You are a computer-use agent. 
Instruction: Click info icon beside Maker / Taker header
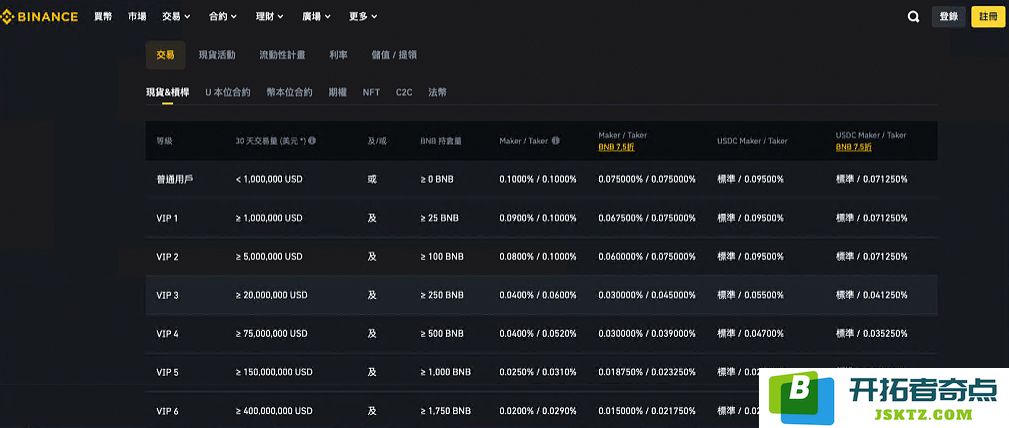[555, 140]
